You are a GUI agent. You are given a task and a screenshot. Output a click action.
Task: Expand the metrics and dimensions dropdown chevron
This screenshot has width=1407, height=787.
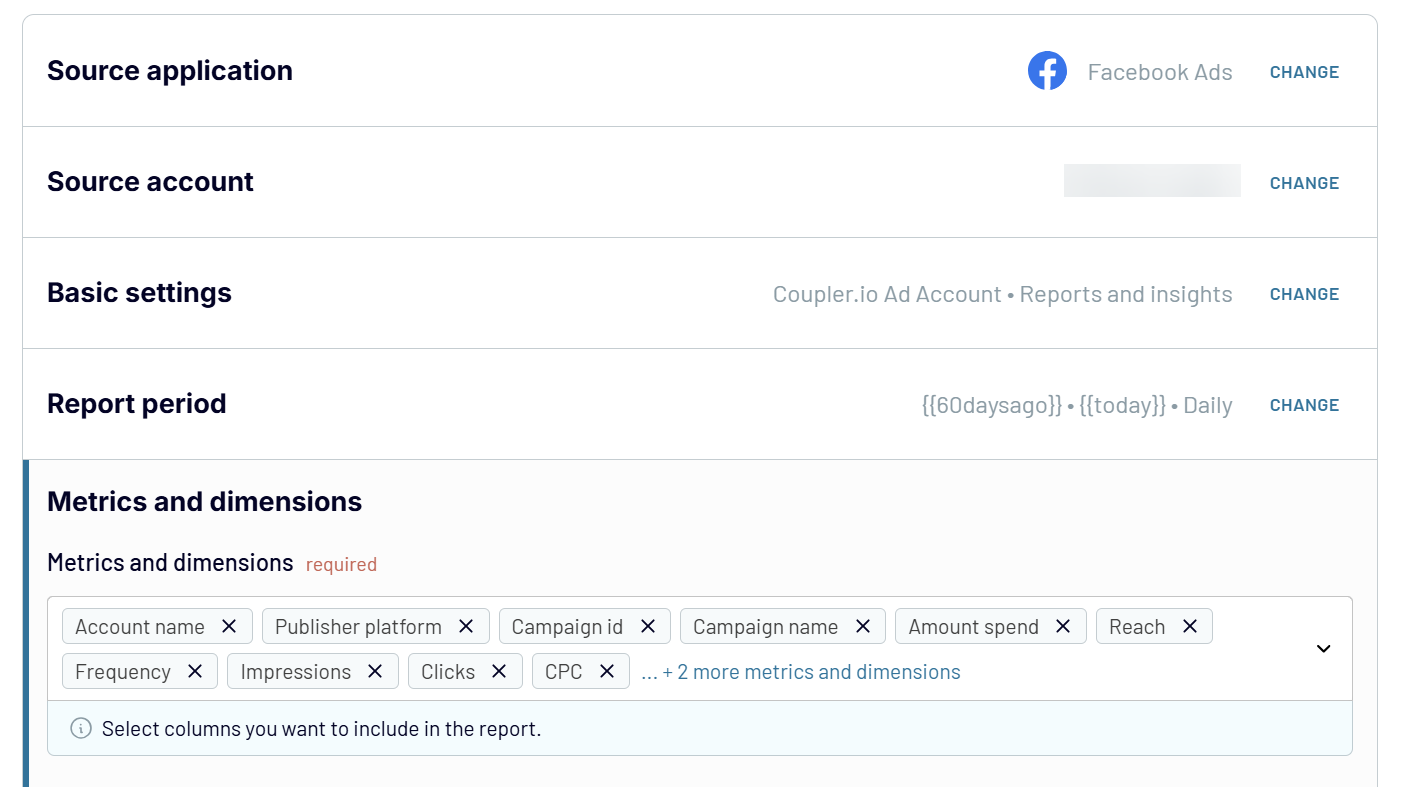(x=1323, y=649)
